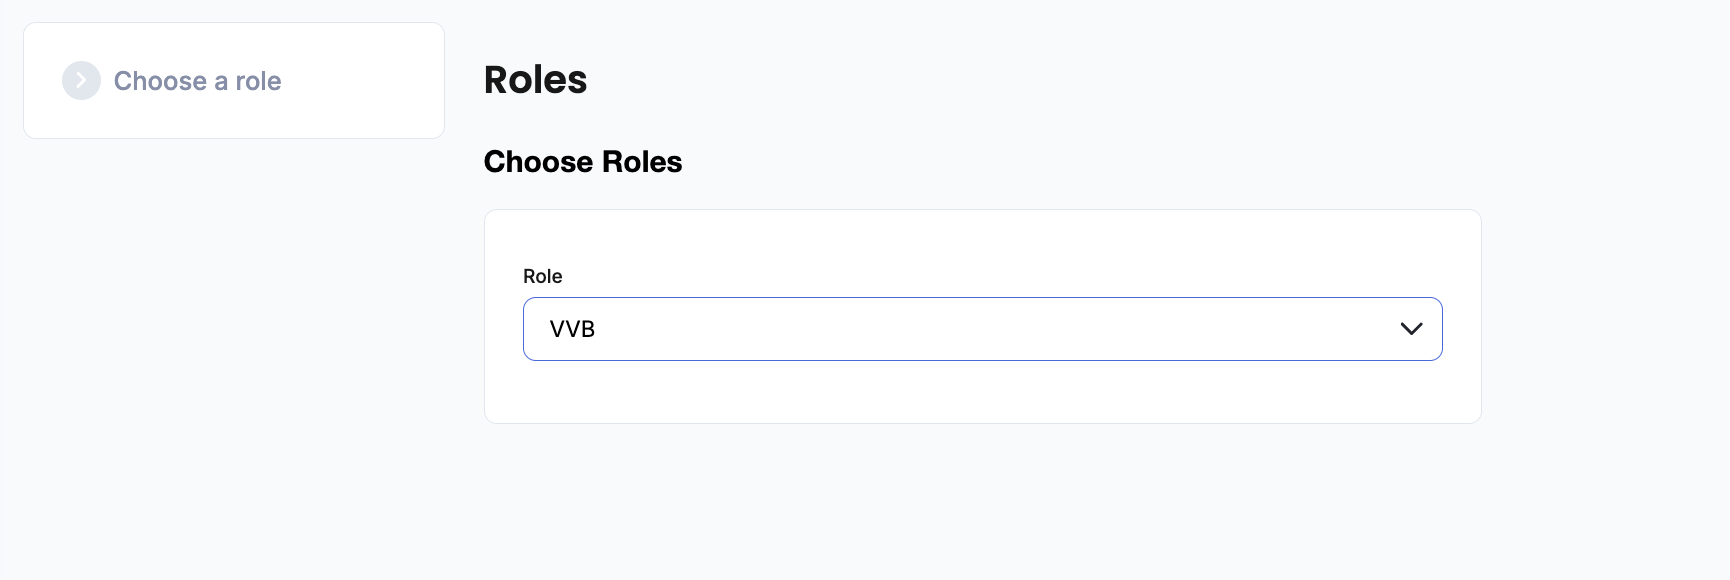Click the down arrow in Role field
The image size is (1730, 580).
pos(1411,329)
